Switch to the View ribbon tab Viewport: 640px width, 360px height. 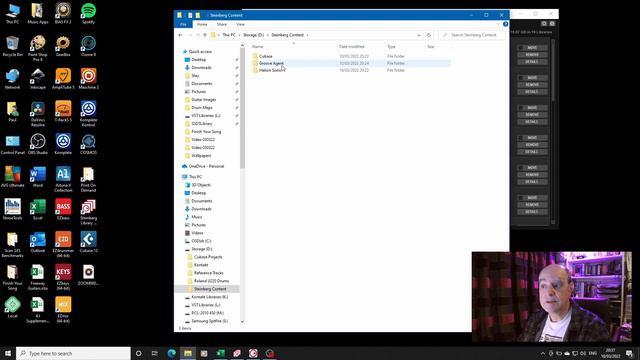[x=240, y=24]
